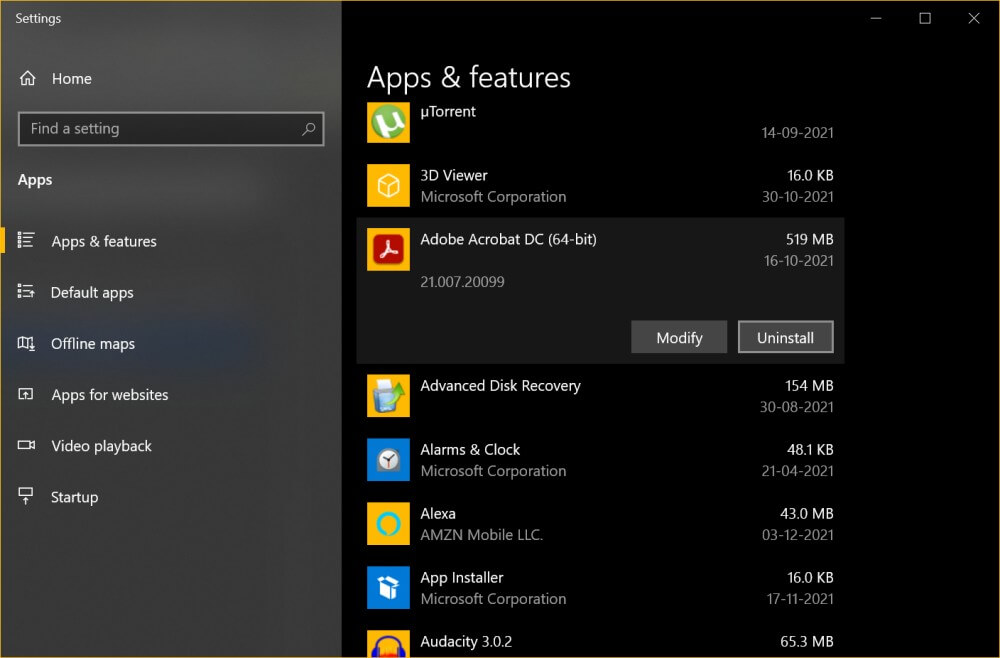Open Apps for websites settings
Screen dimensions: 1000x658
[x=110, y=394]
